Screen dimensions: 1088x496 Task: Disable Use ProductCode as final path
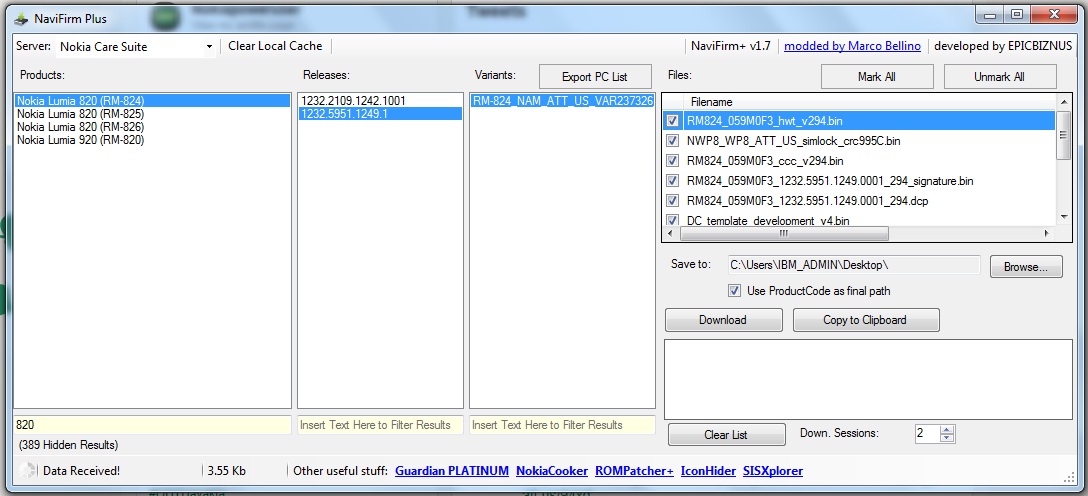[x=734, y=291]
